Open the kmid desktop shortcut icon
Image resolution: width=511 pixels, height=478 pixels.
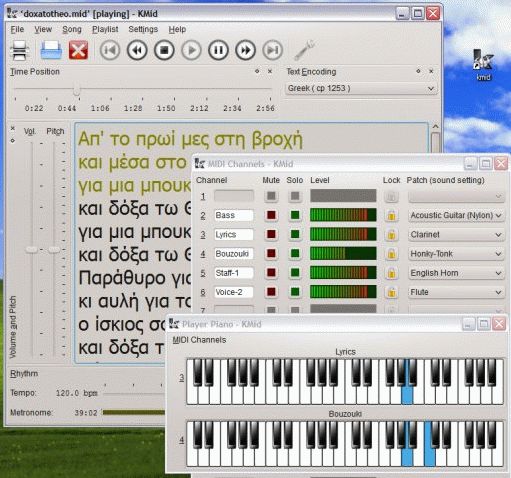[x=483, y=65]
